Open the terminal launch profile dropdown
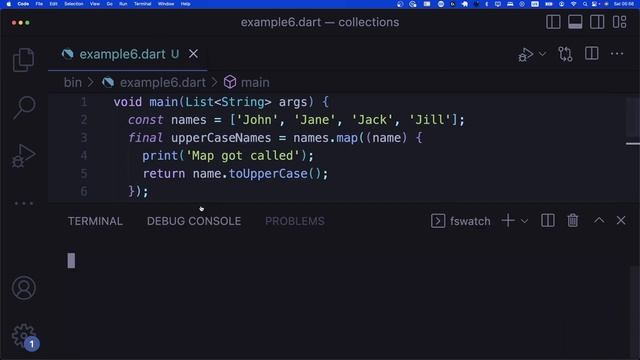 tap(524, 221)
